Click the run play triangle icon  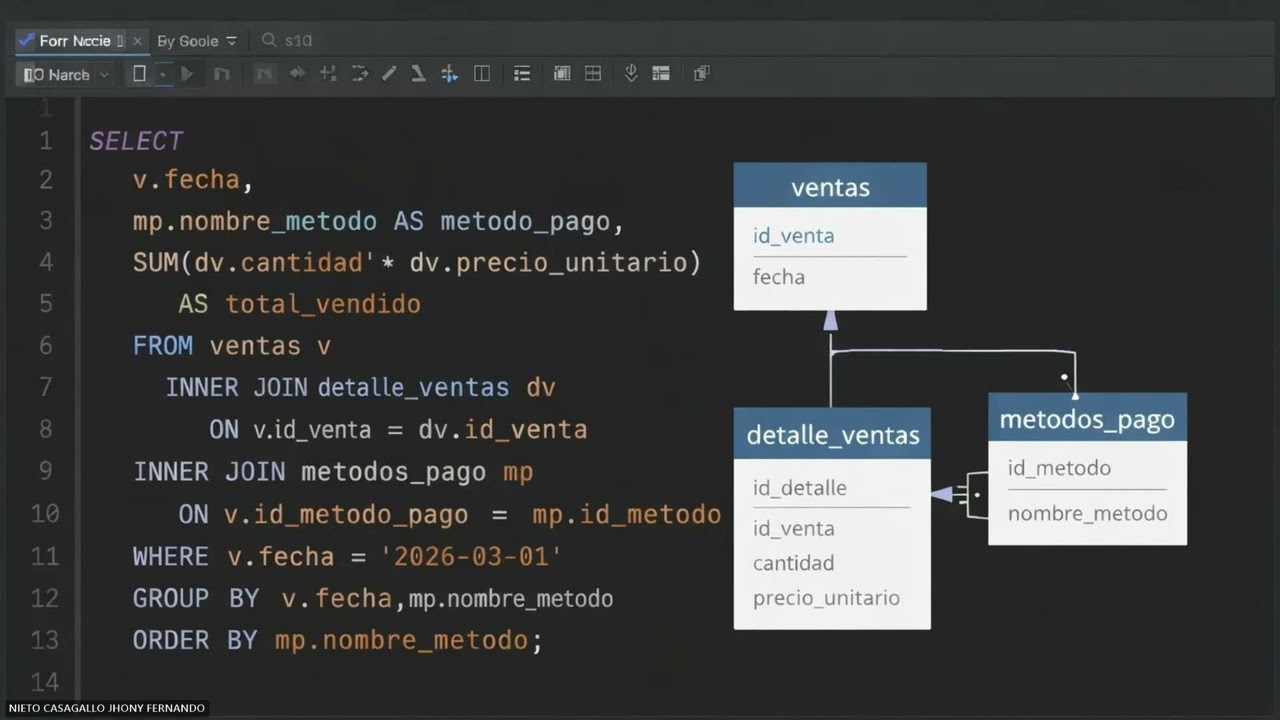coord(187,74)
